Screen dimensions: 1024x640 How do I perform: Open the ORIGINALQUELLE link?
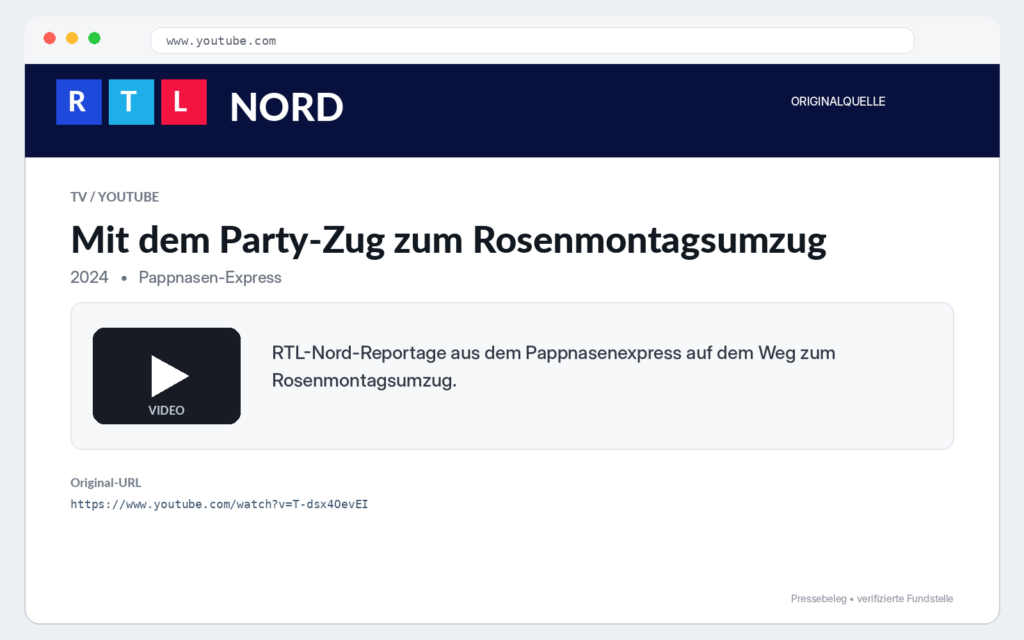[x=838, y=101]
